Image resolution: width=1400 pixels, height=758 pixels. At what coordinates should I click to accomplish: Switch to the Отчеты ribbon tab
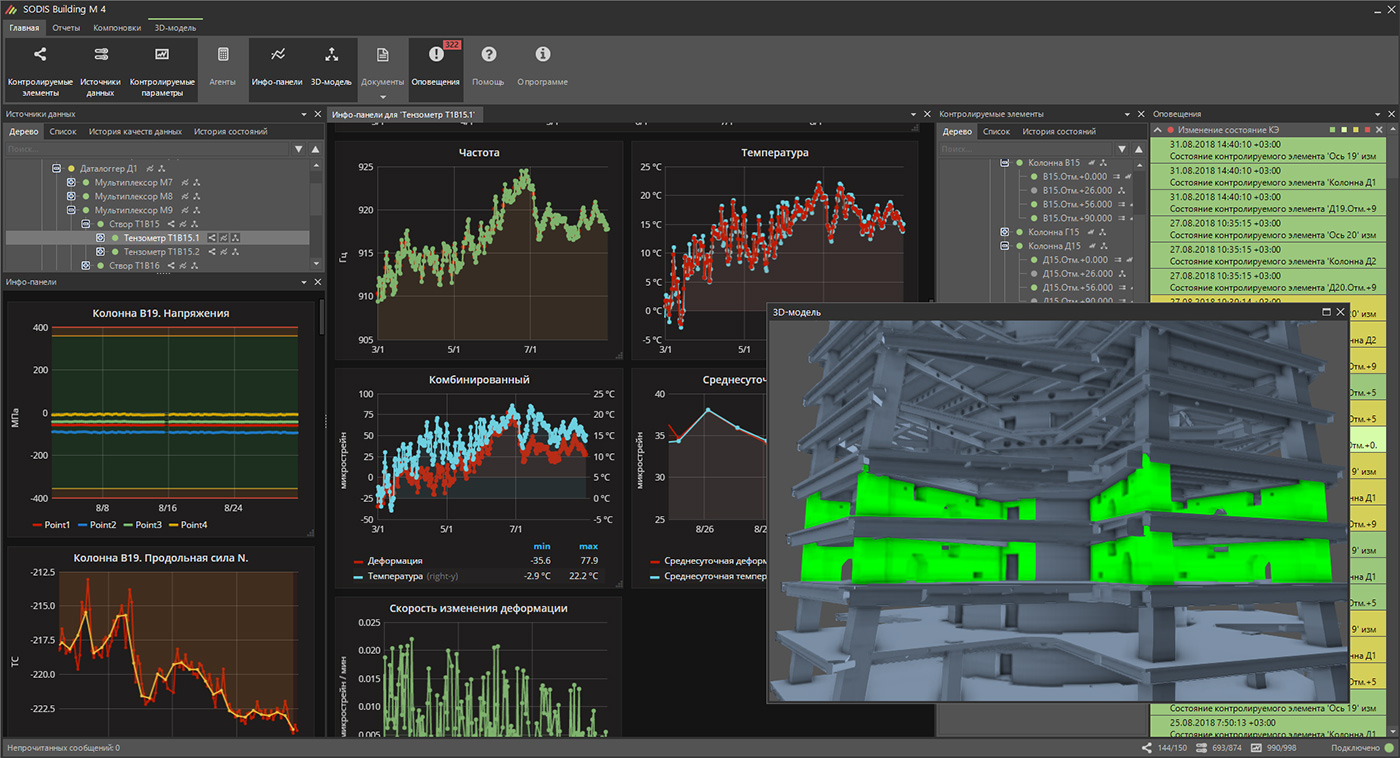66,28
